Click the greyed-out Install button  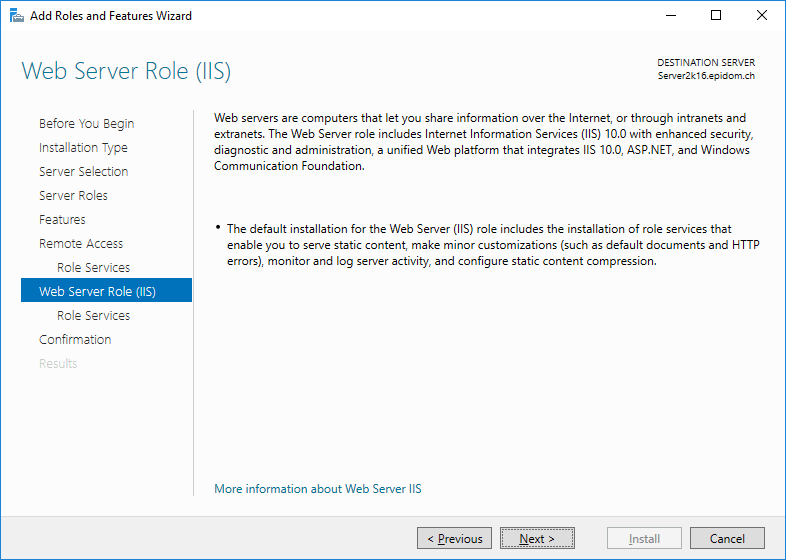(x=644, y=538)
